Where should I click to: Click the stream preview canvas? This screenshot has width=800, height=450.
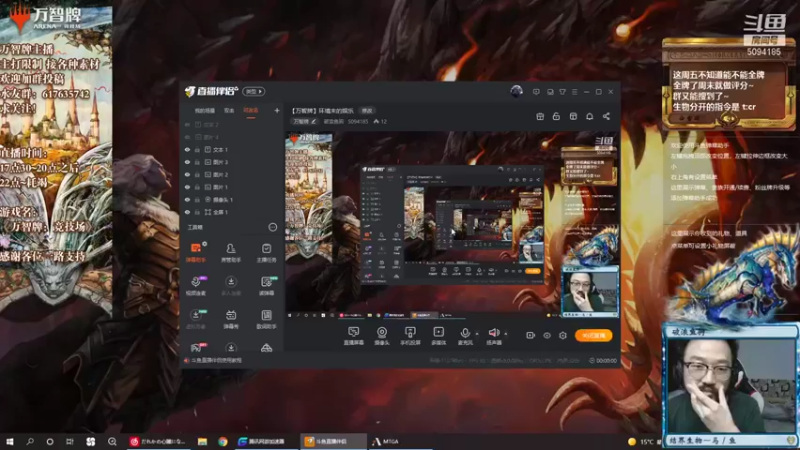tap(452, 226)
